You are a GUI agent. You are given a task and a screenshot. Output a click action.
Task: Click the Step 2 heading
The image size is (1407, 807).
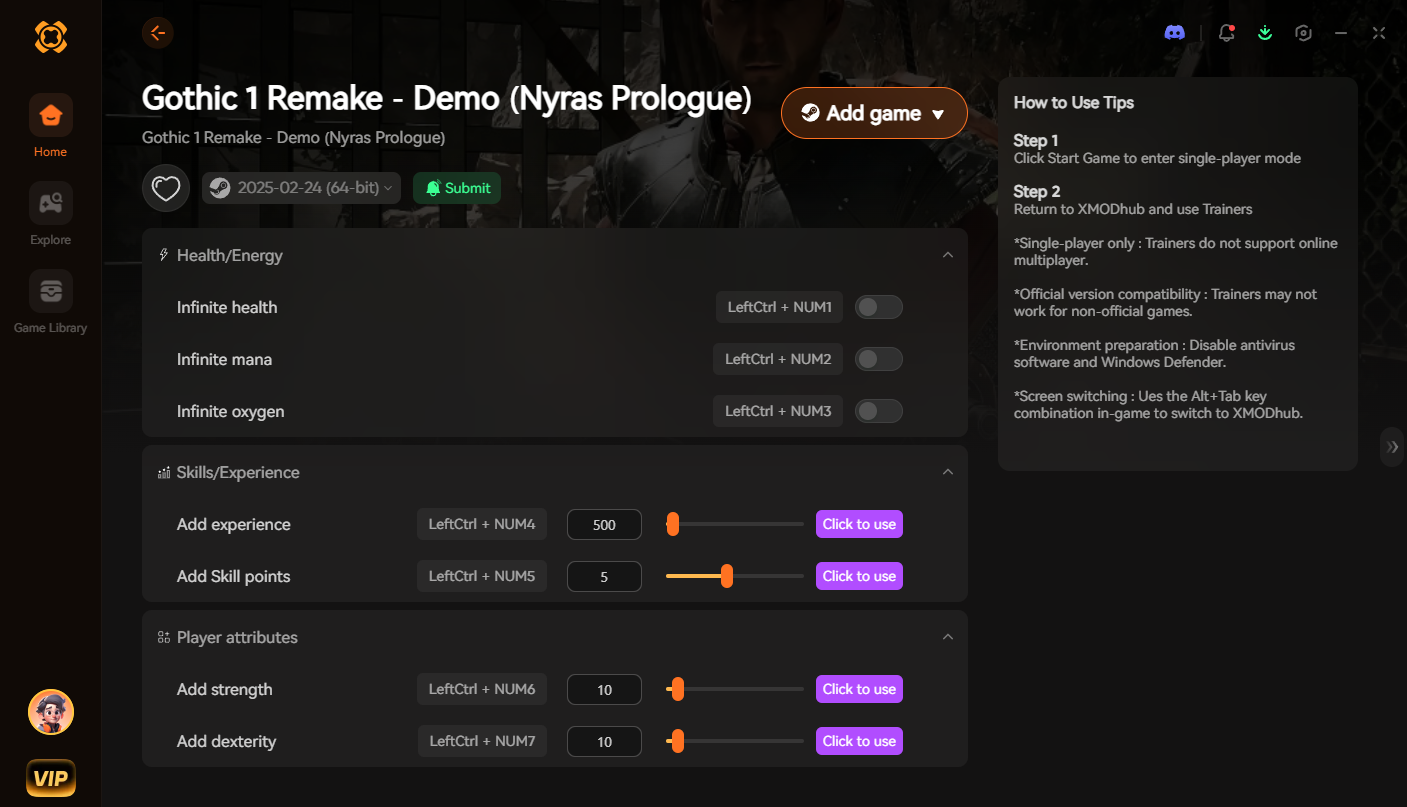1037,191
